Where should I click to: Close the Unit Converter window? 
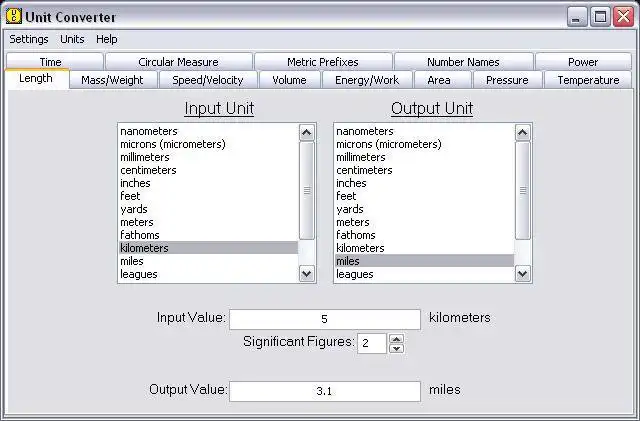[624, 17]
